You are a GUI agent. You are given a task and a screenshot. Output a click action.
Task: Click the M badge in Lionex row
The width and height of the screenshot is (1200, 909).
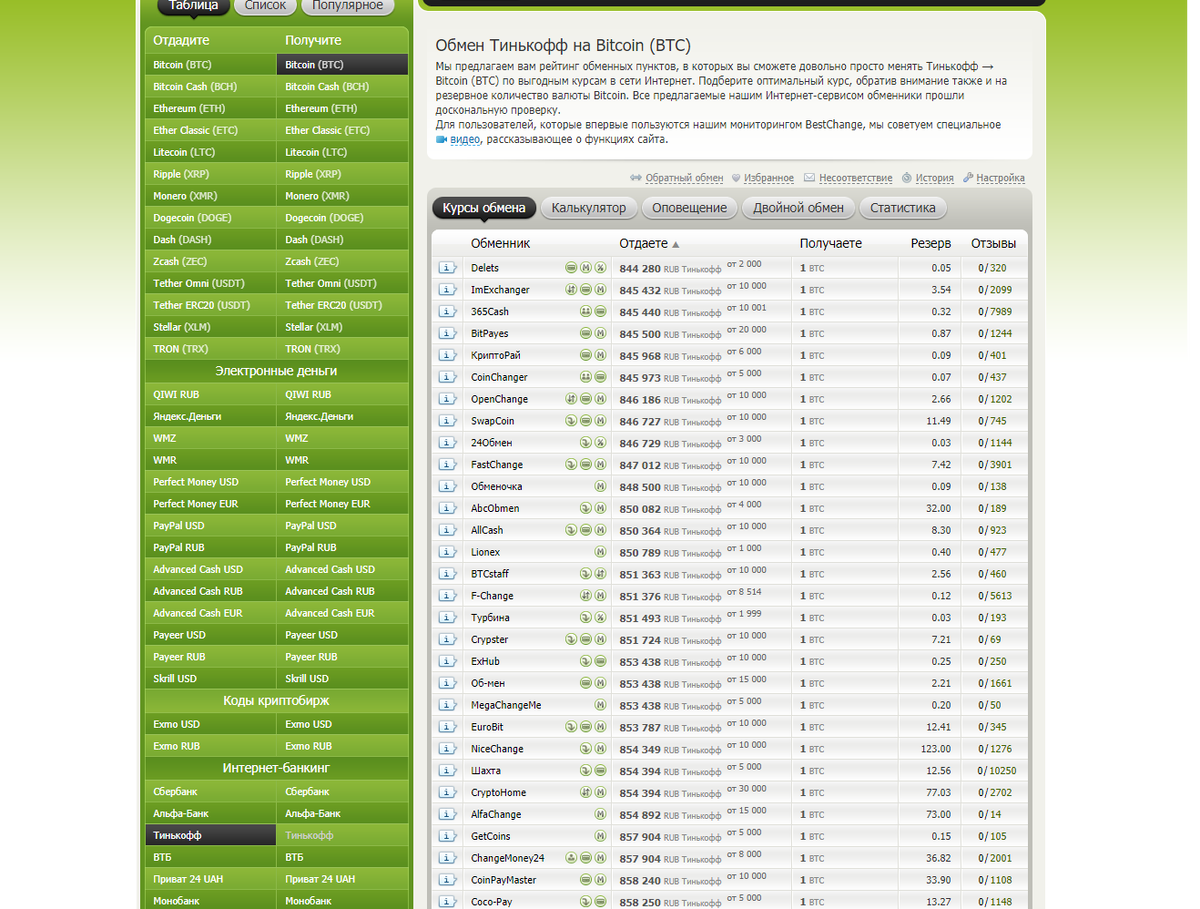[x=601, y=552]
